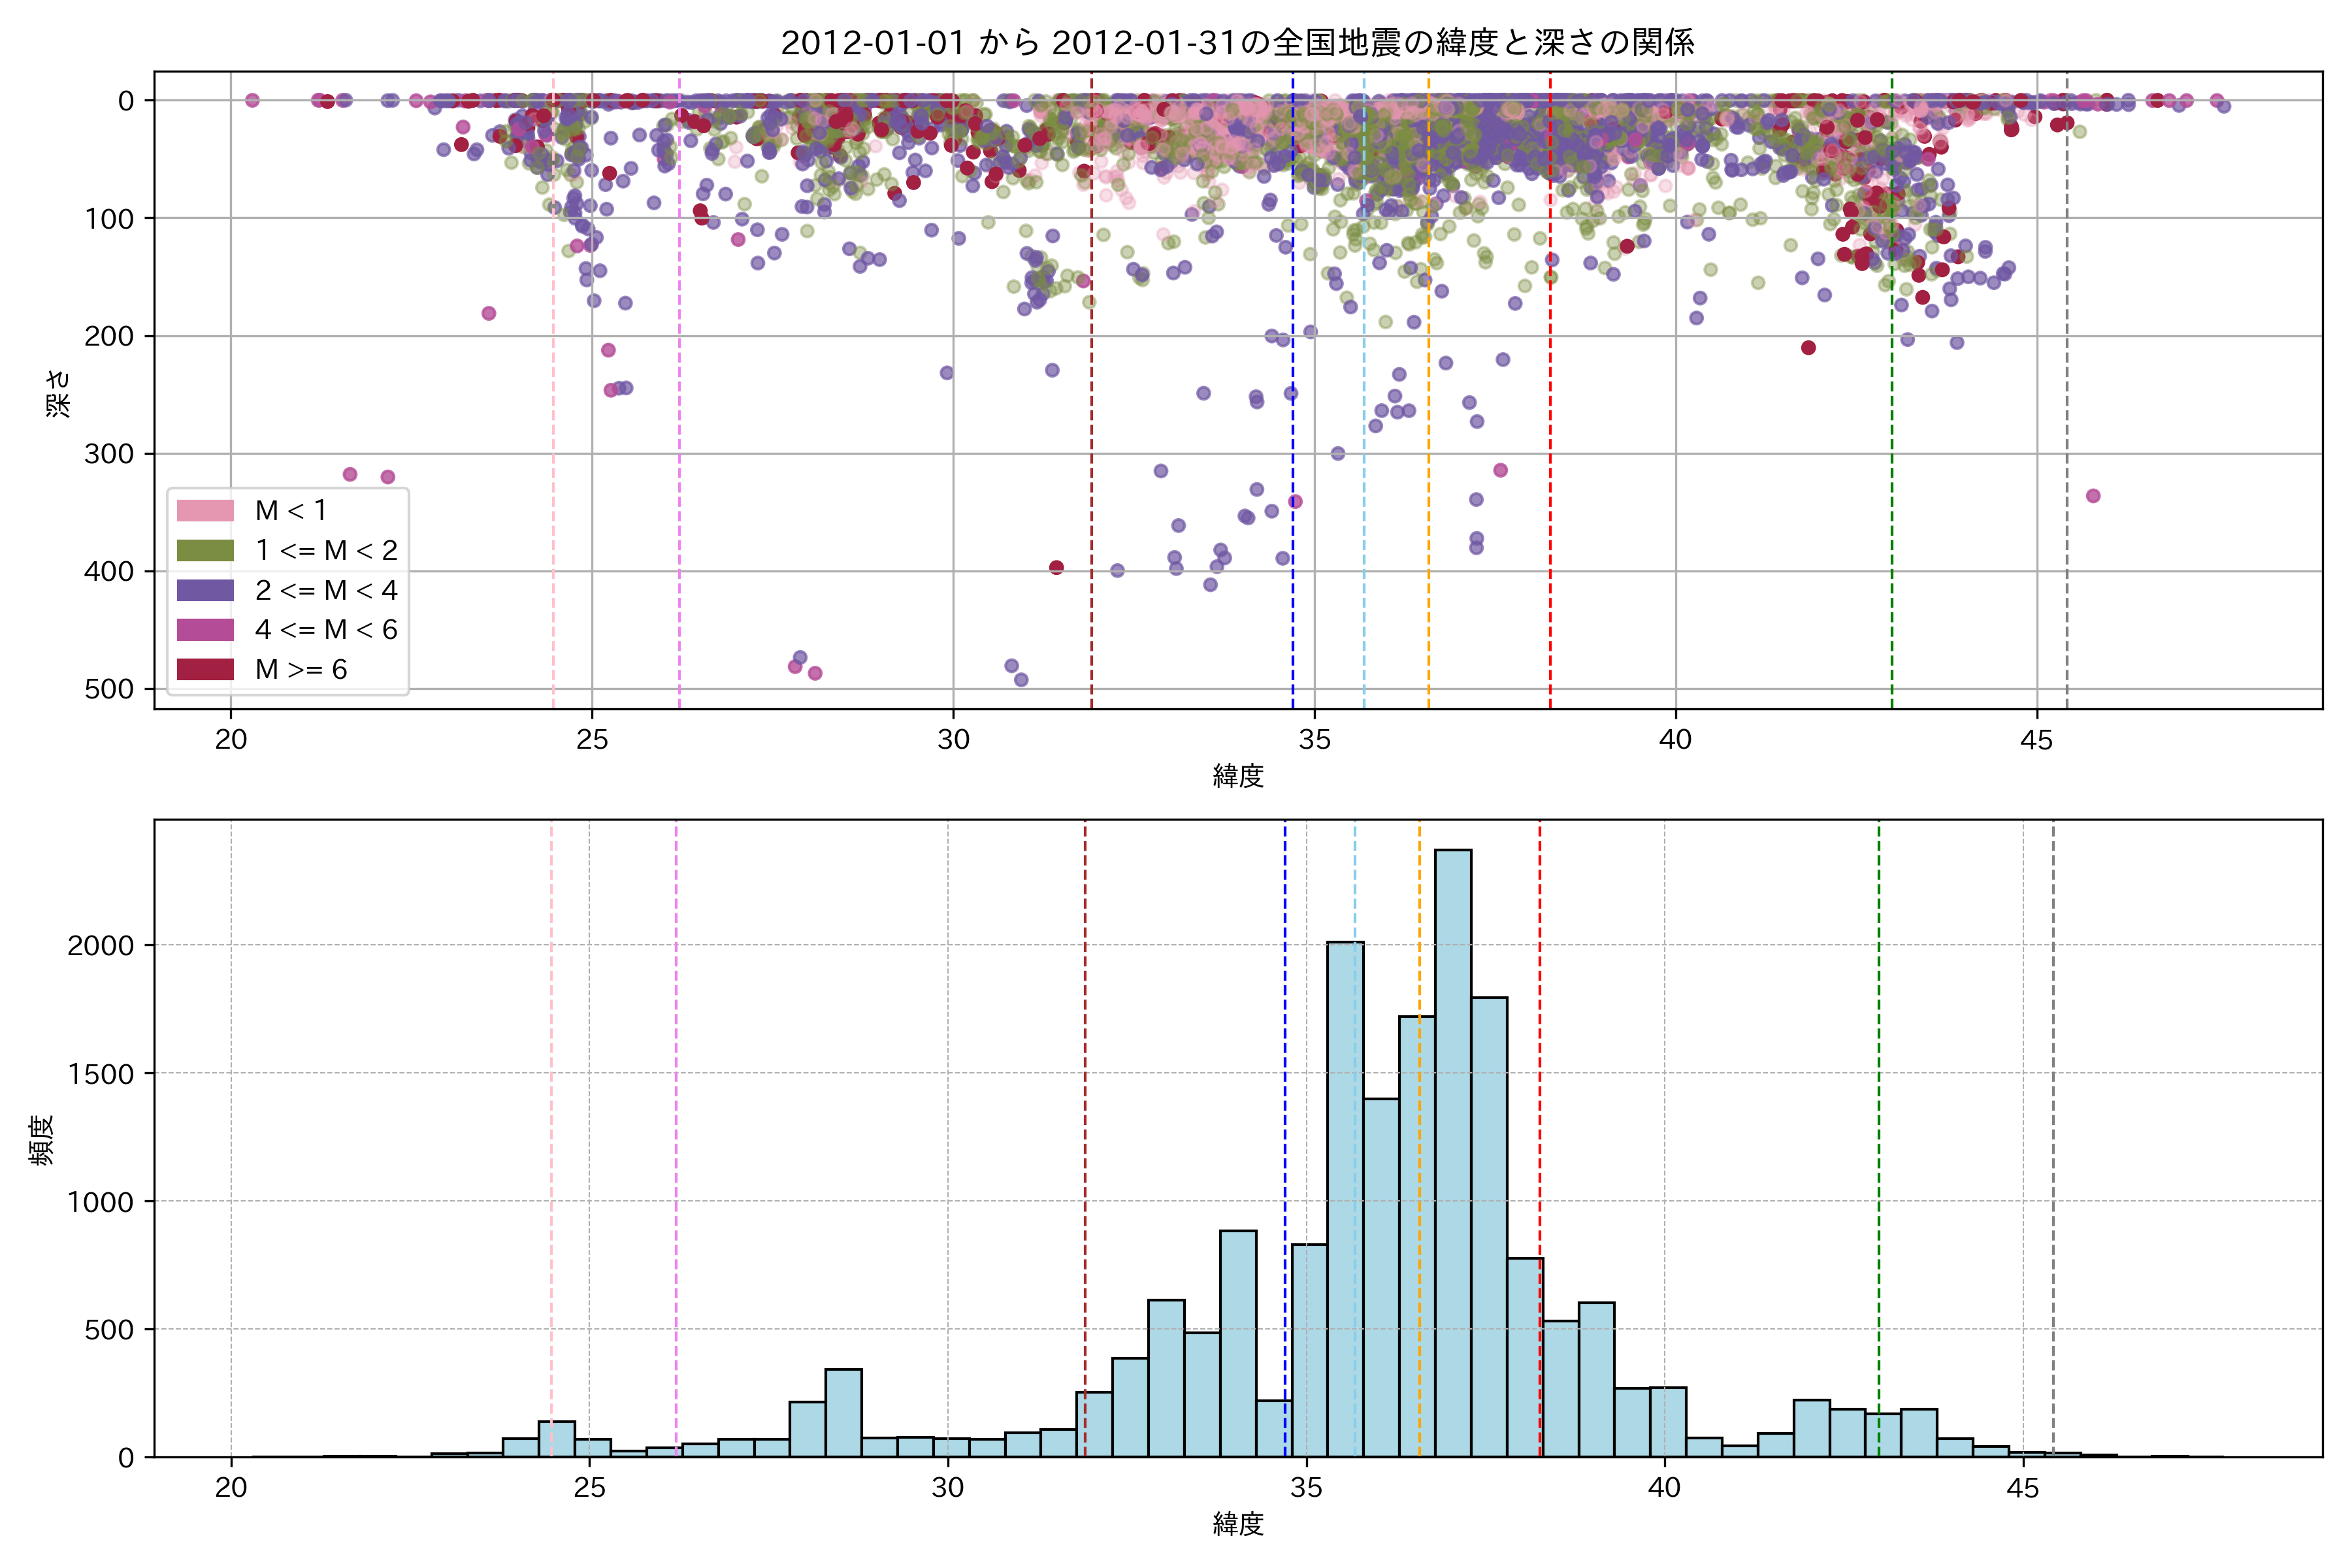The height and width of the screenshot is (1568, 2352).
Task: Click the 500 tick label on the depth axis
Action: pos(109,689)
